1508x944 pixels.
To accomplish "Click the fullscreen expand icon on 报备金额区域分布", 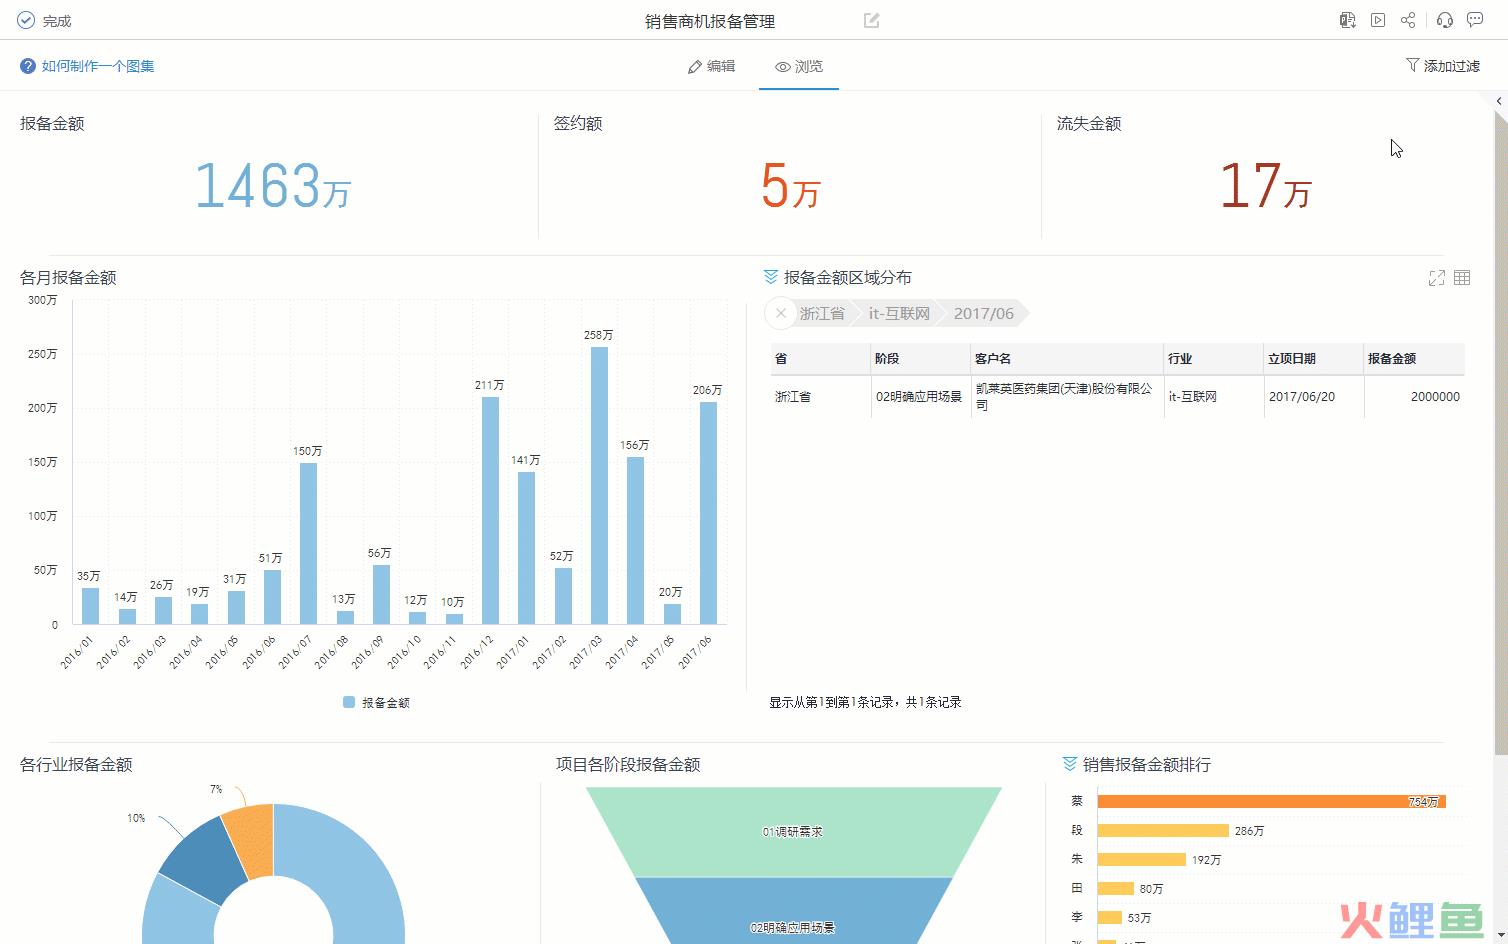I will click(x=1437, y=278).
